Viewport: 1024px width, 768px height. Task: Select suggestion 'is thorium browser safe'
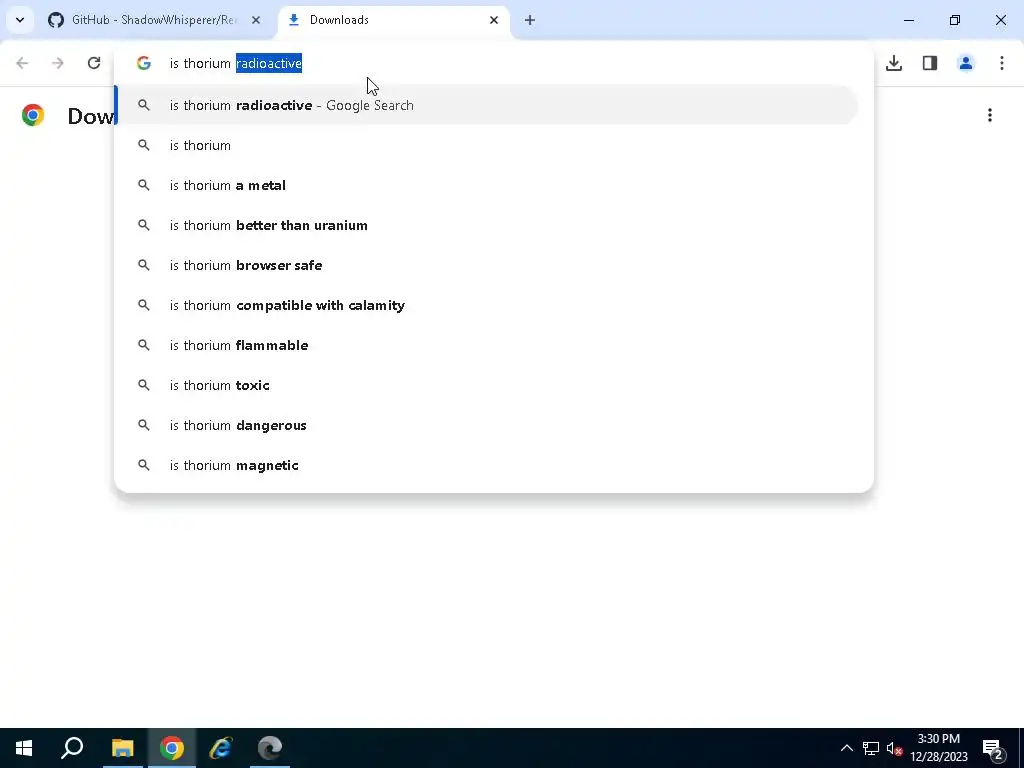click(x=487, y=265)
